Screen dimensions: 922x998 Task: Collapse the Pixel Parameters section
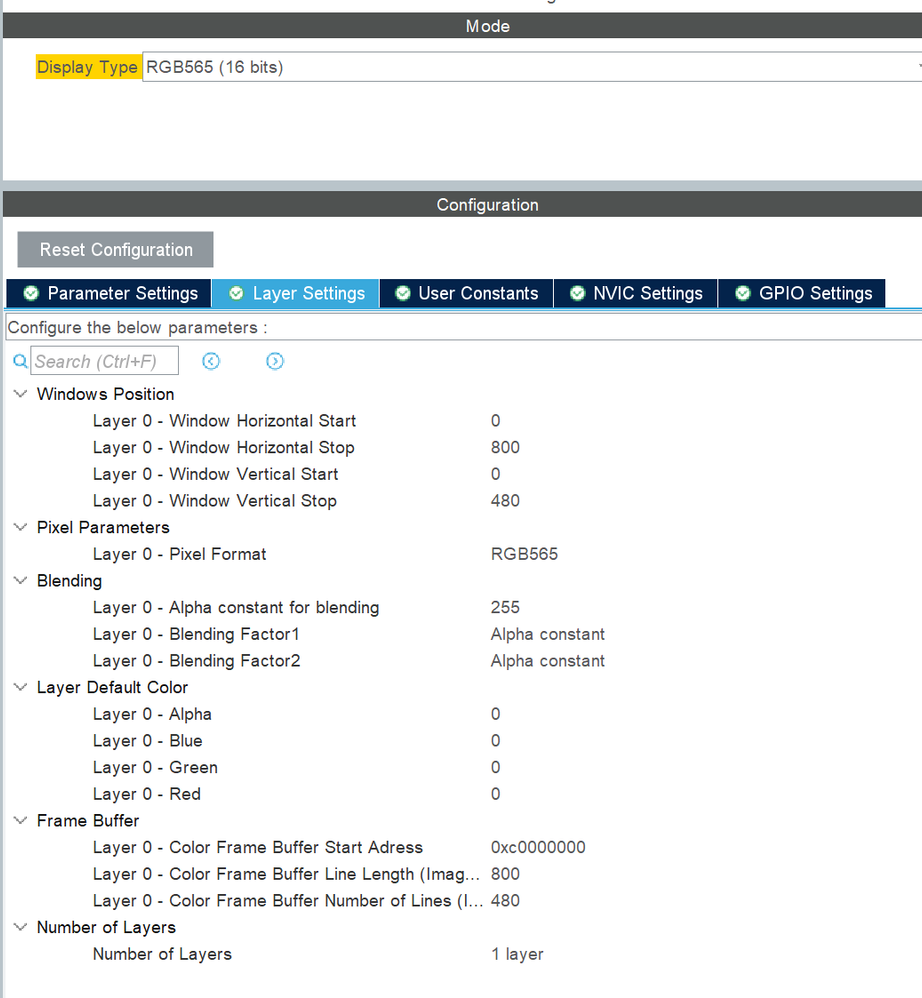click(x=20, y=527)
